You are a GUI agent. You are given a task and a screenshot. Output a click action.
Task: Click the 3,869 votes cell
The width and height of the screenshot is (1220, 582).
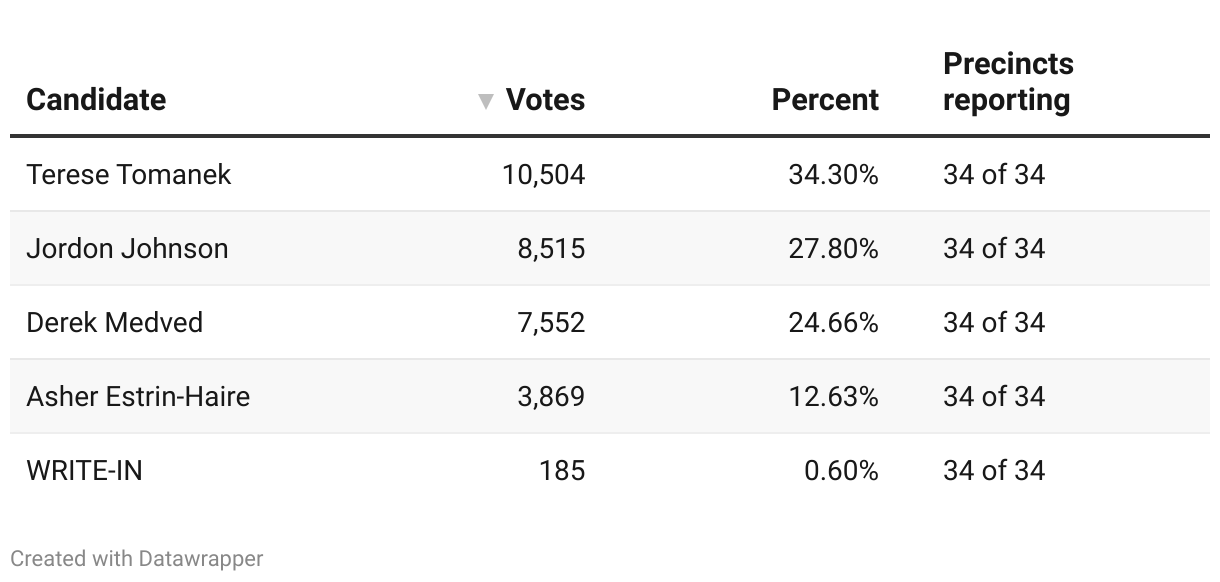551,396
